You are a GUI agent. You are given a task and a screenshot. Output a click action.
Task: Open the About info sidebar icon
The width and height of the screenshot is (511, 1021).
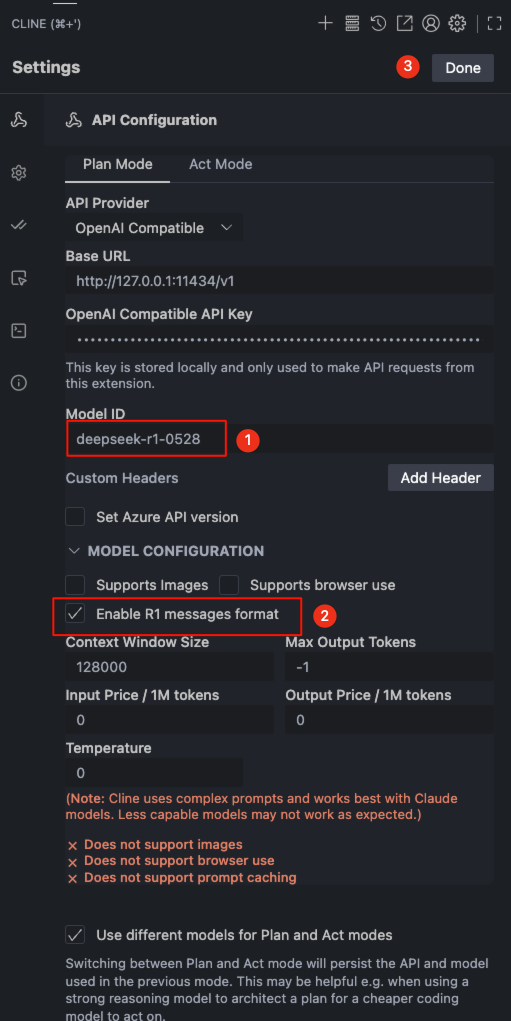pyautogui.click(x=19, y=383)
